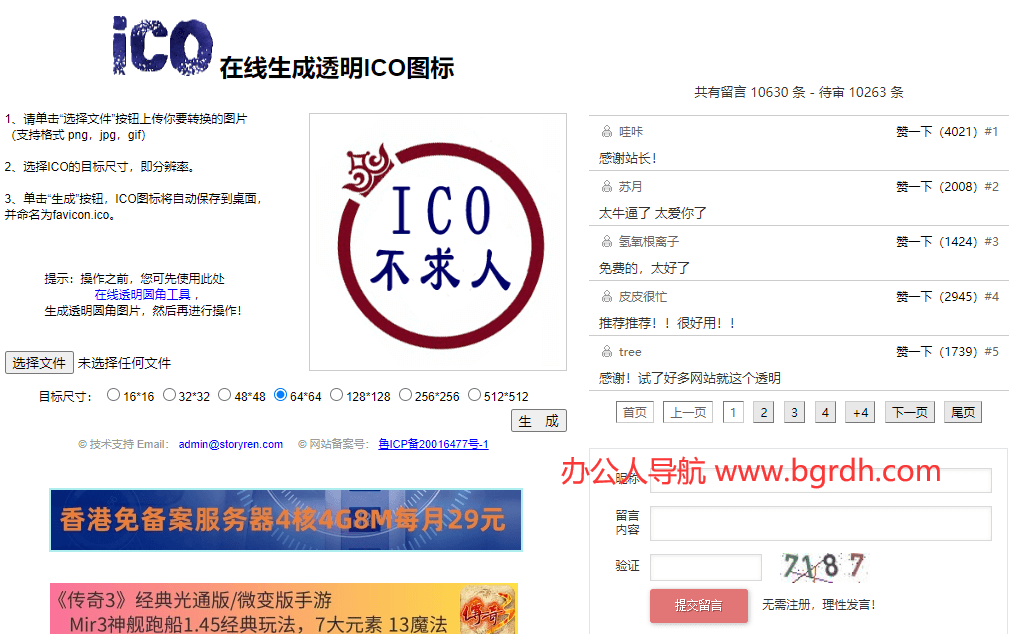Click 选择文件 to upload an image
1025x634 pixels.
click(39, 362)
